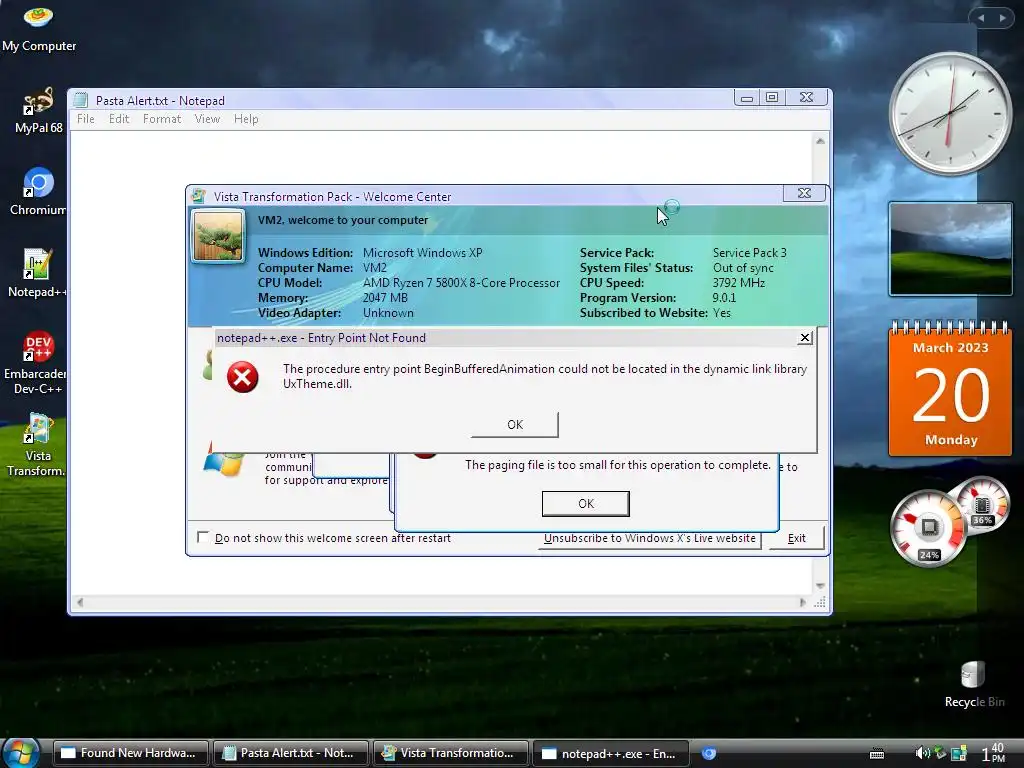This screenshot has width=1024, height=768.
Task: Click 'The paging file is too small' message
Action: click(618, 465)
